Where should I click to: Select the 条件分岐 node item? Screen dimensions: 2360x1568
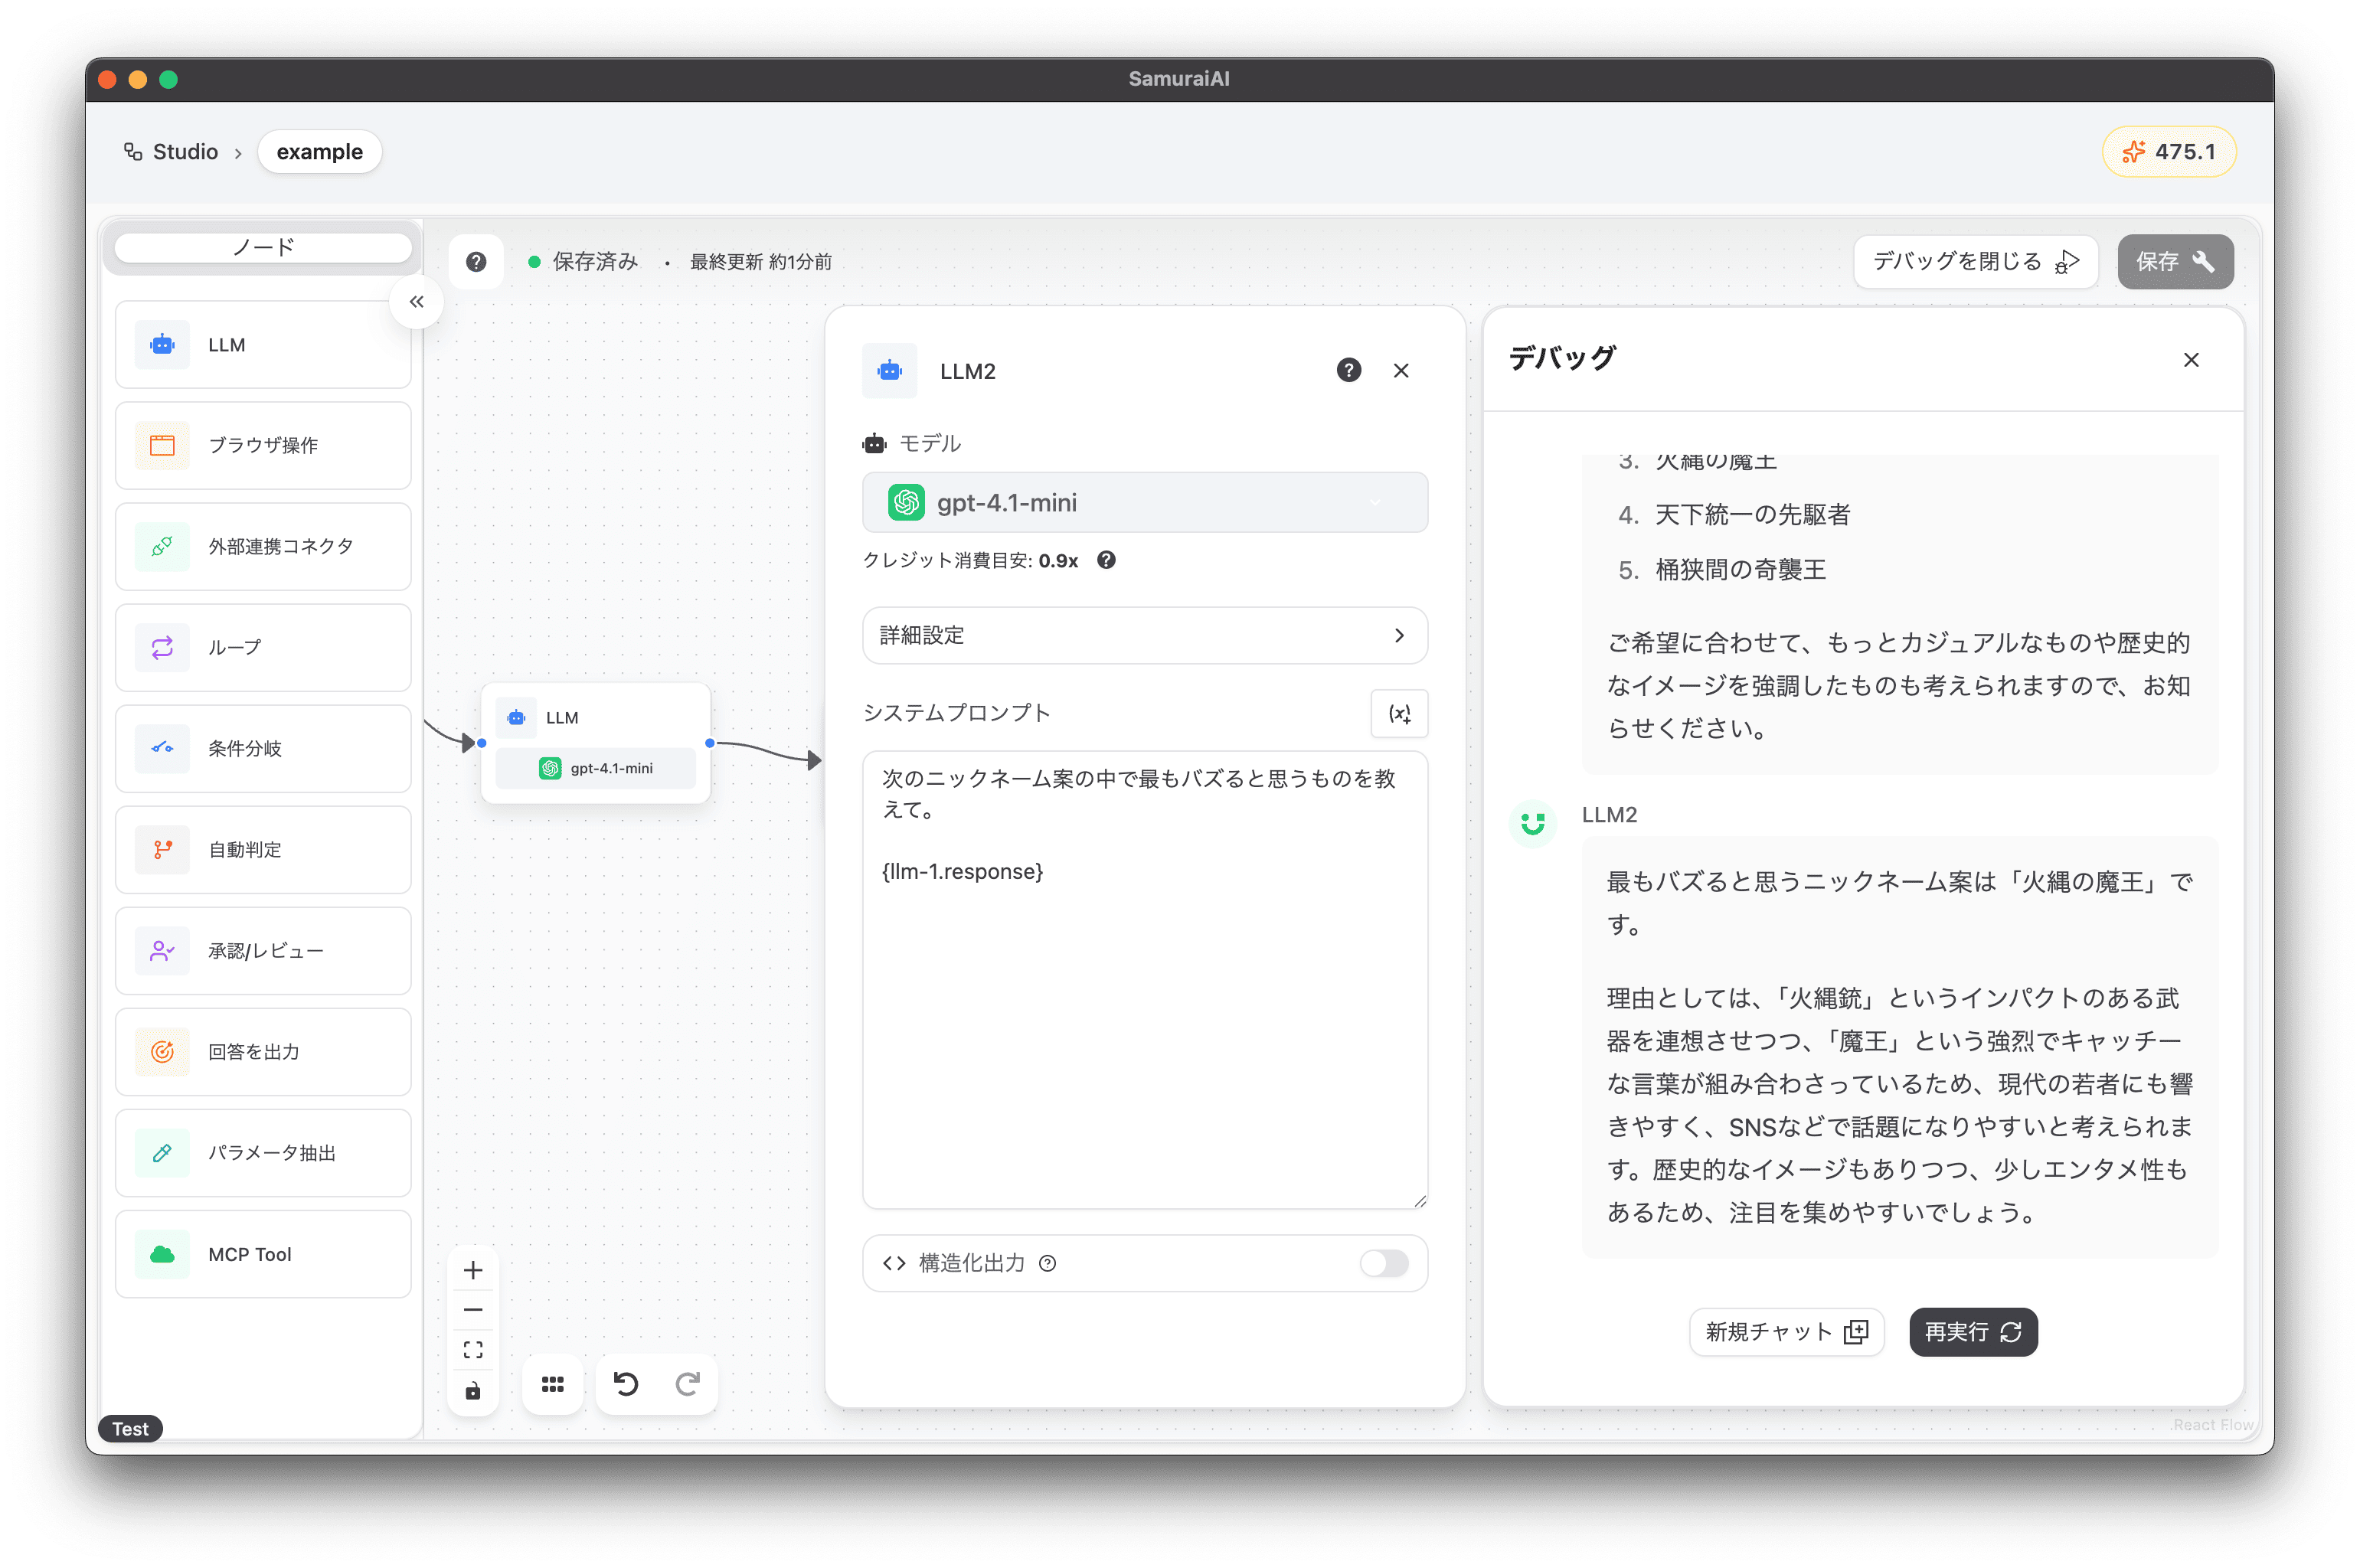[263, 748]
